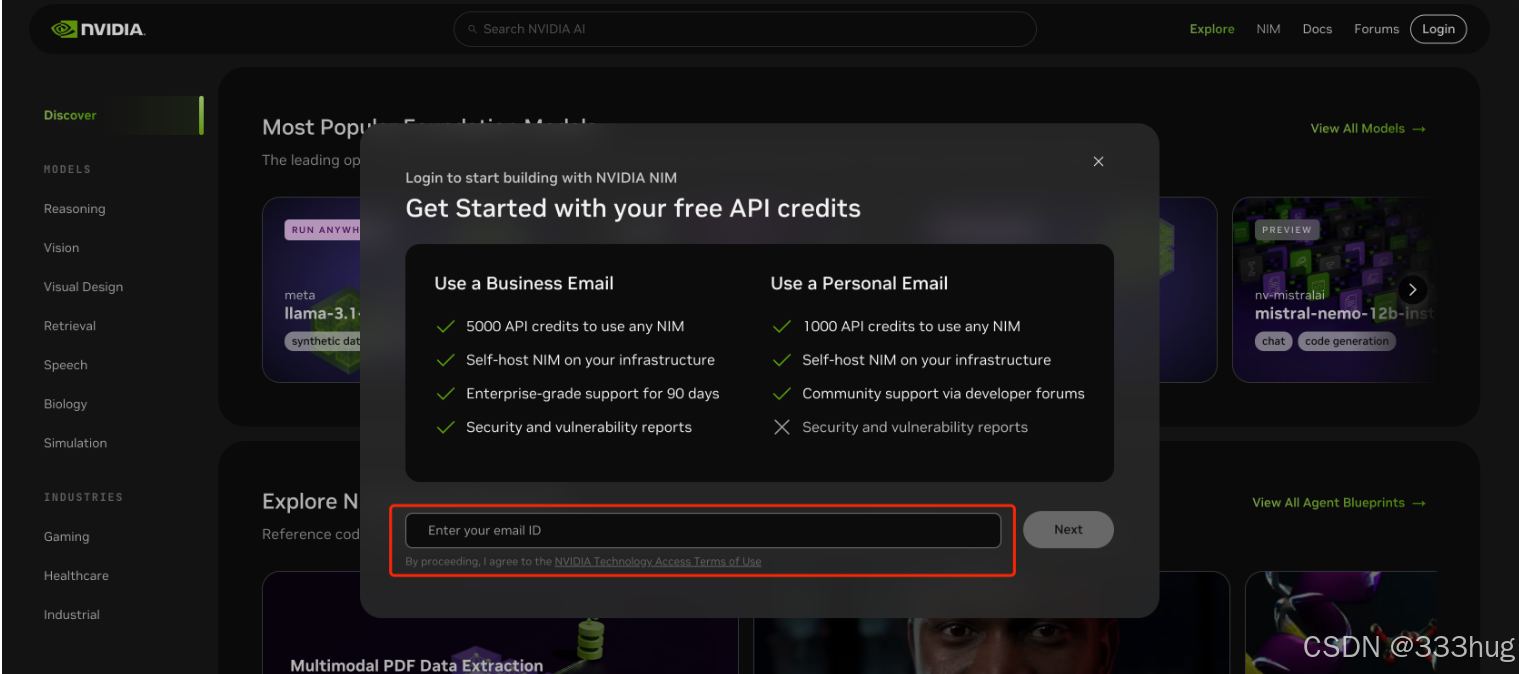Open the Healthcare industry category
The width and height of the screenshot is (1519, 674).
click(x=76, y=576)
